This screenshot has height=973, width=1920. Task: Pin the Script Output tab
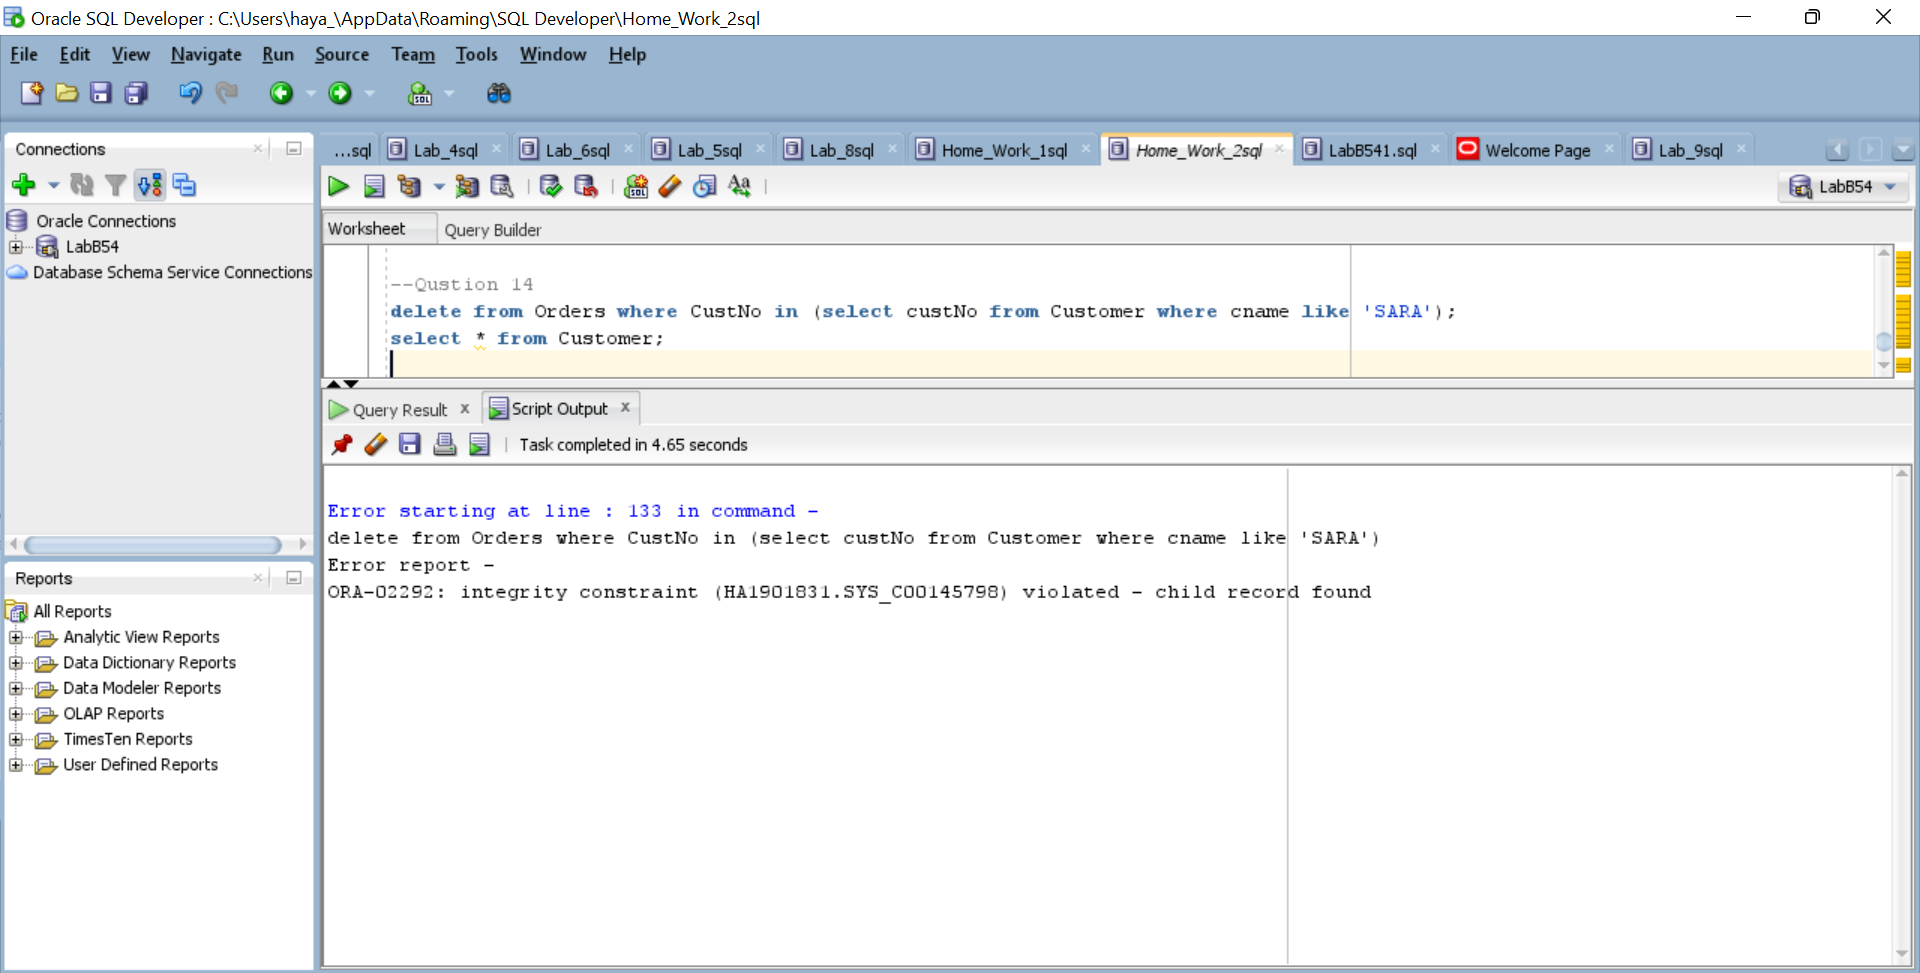pos(342,444)
